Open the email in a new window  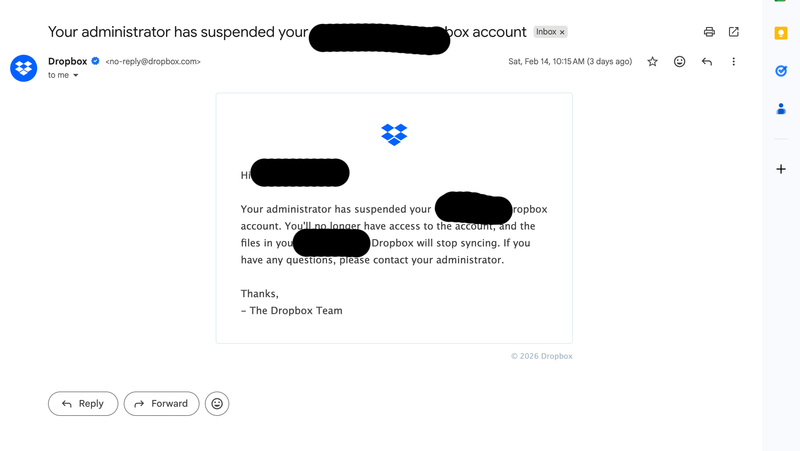click(x=733, y=32)
